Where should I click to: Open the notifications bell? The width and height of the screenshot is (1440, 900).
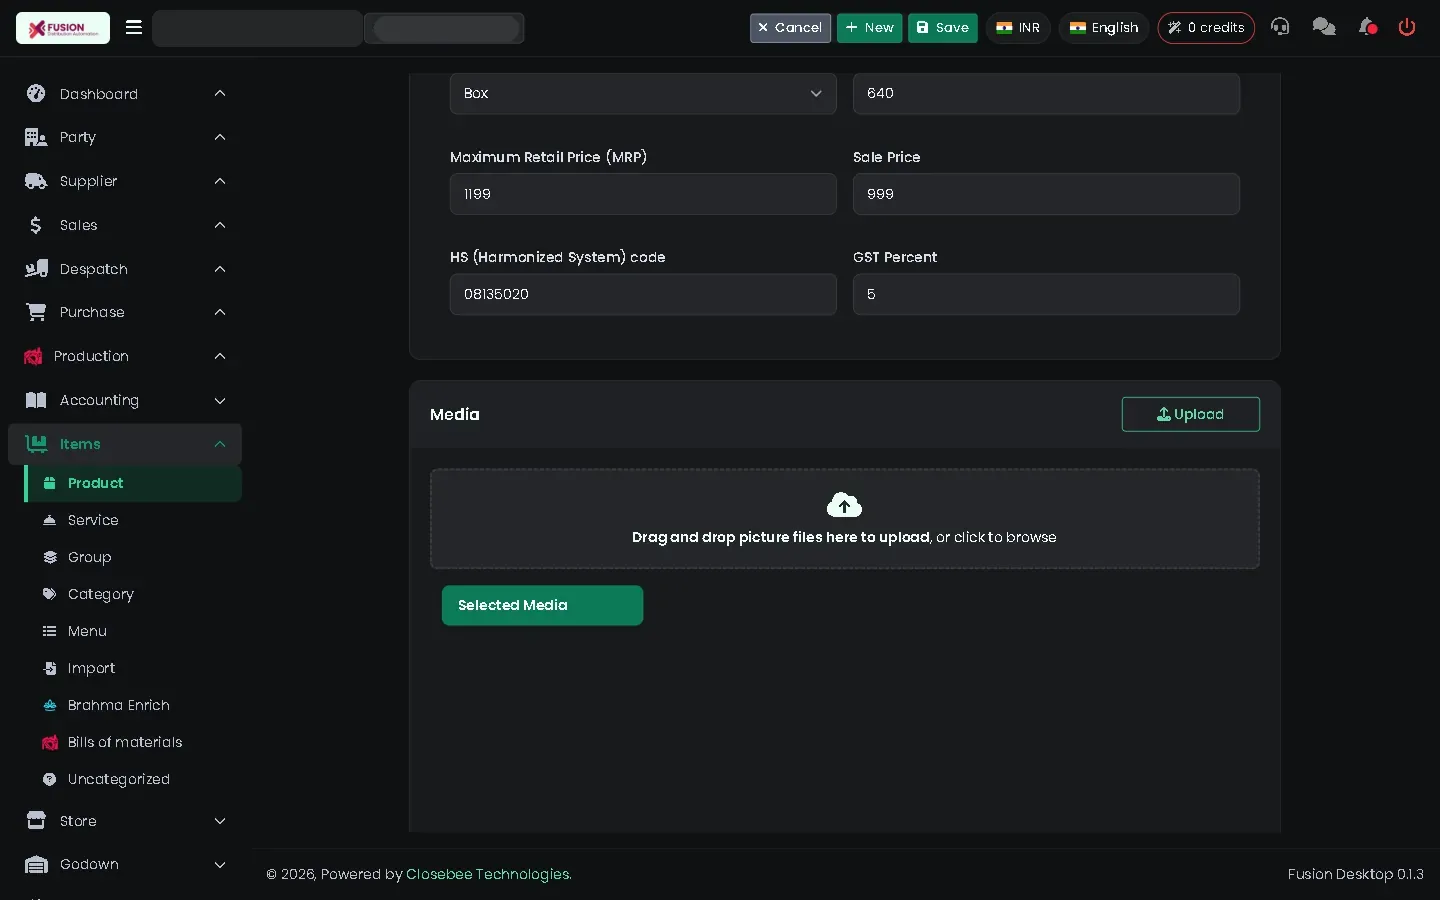click(x=1367, y=27)
